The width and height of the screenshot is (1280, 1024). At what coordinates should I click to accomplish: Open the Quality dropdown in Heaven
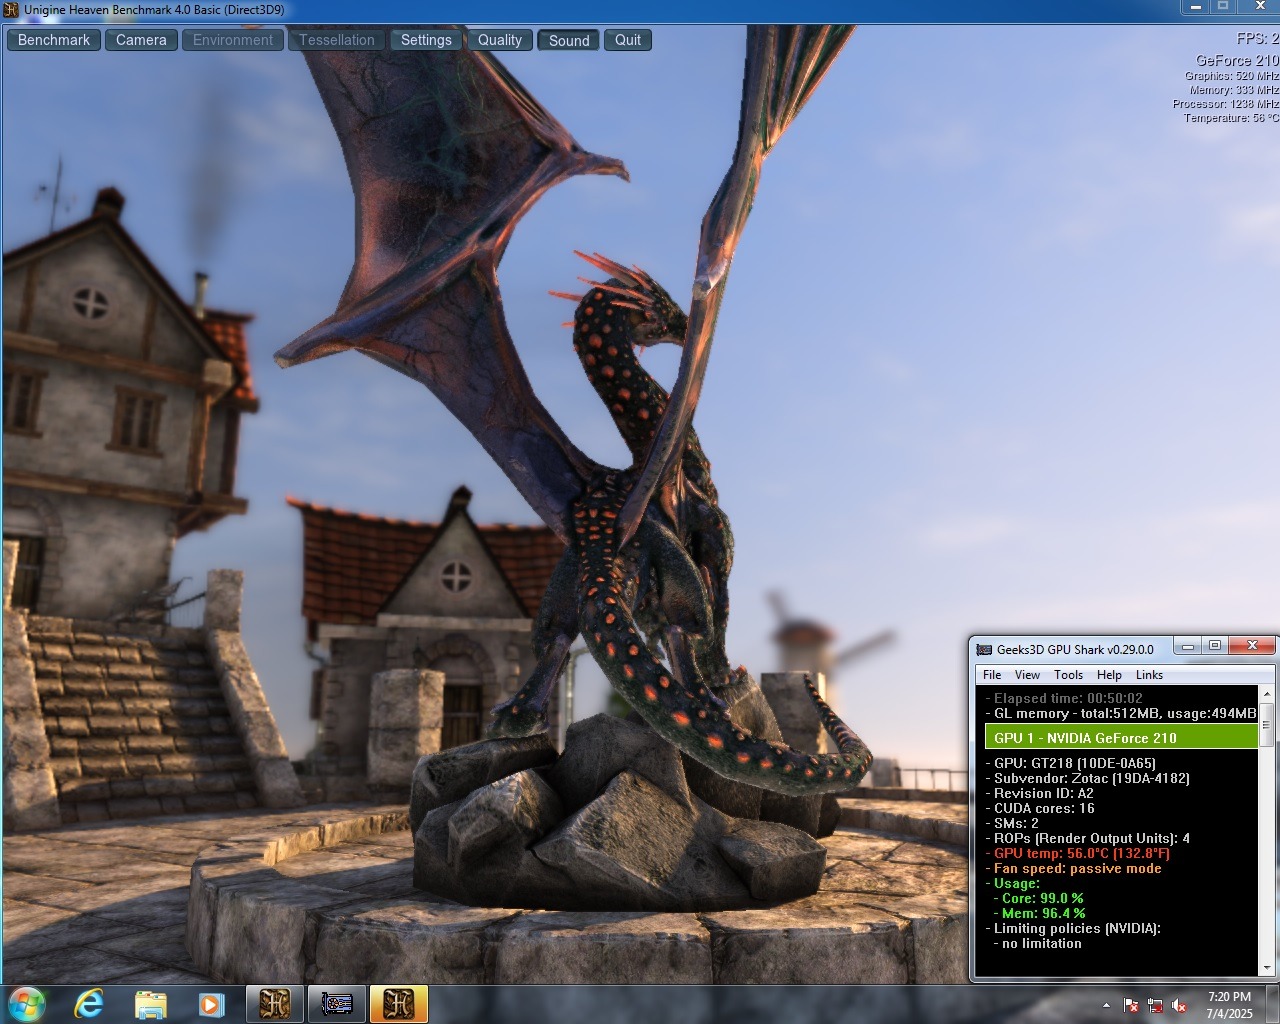[x=499, y=40]
